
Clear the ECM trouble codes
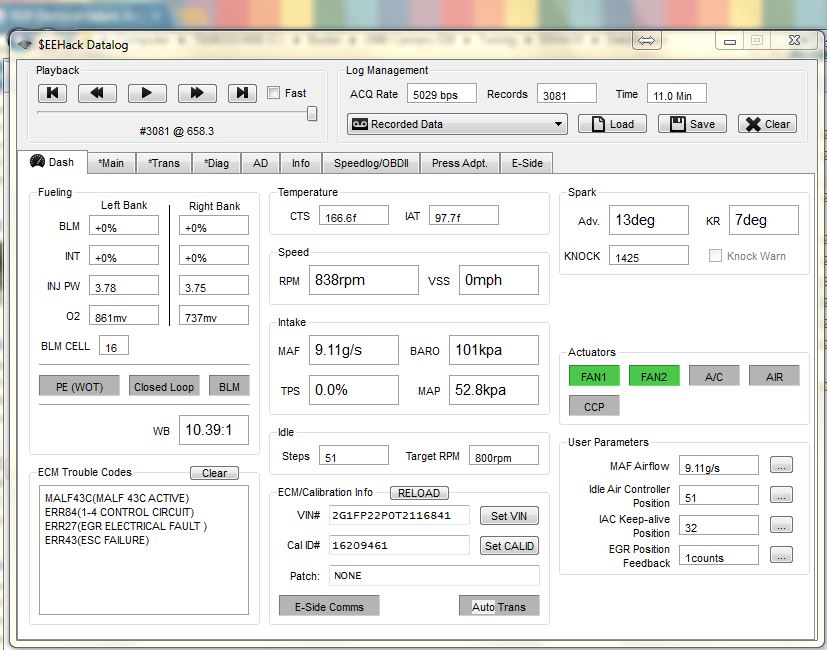[214, 473]
